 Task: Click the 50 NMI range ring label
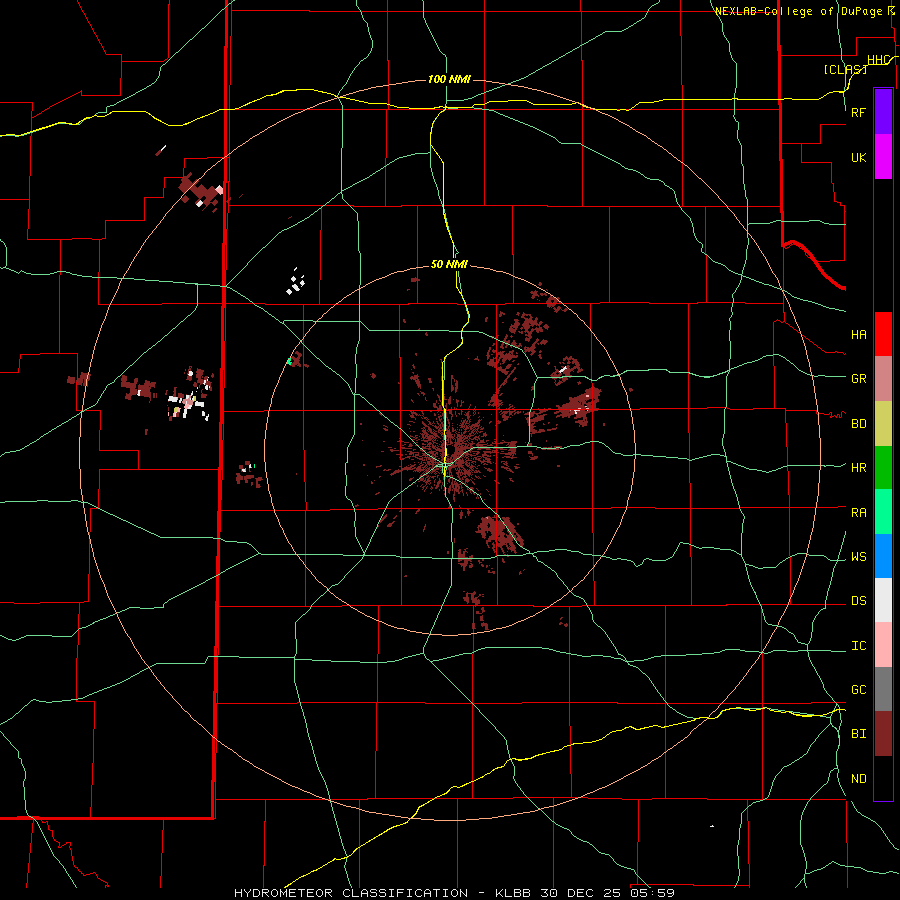[x=449, y=264]
